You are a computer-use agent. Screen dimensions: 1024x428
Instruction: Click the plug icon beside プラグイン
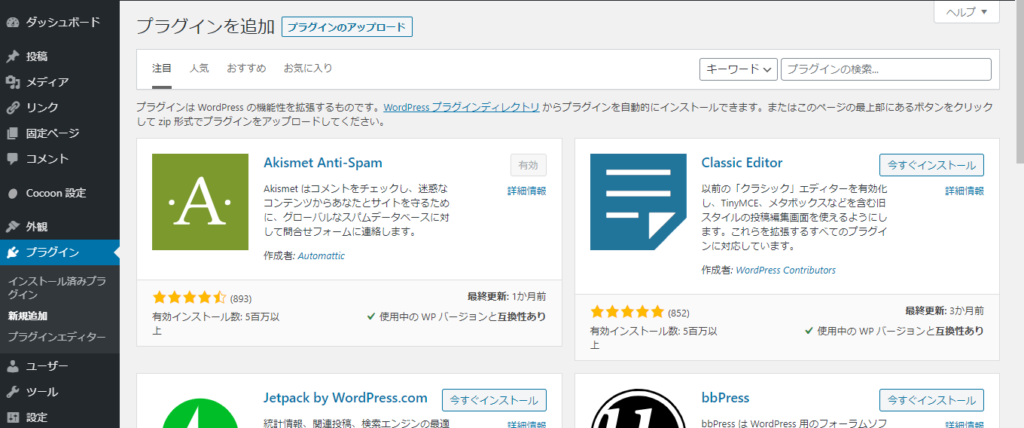pyautogui.click(x=12, y=253)
